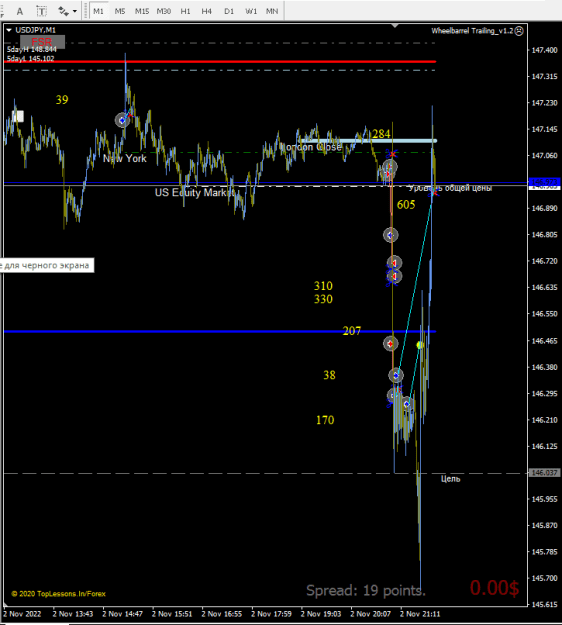Click the '5dayL 145.102' label
The image size is (562, 625).
pos(30,59)
